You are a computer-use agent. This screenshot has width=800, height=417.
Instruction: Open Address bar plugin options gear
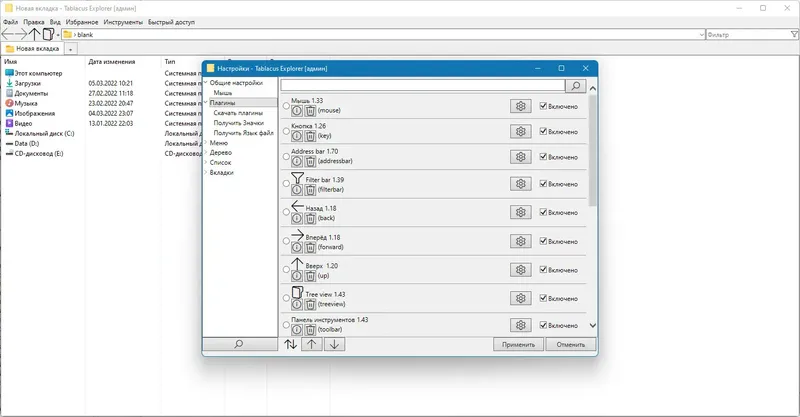pyautogui.click(x=520, y=157)
